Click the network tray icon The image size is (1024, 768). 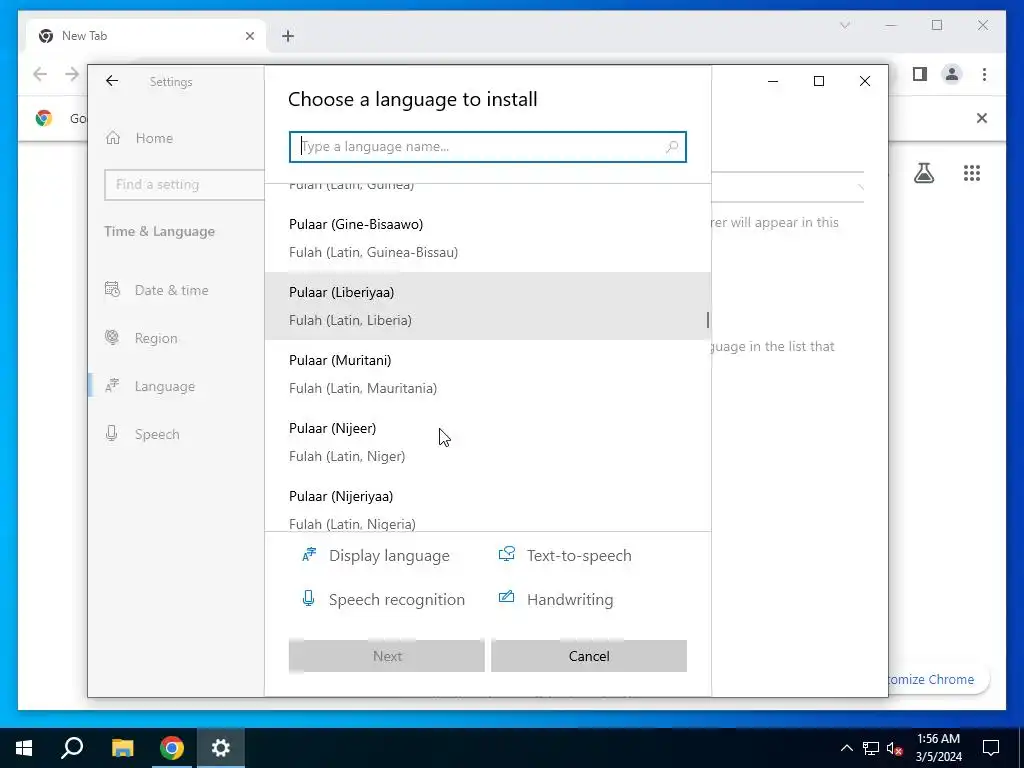[x=871, y=748]
